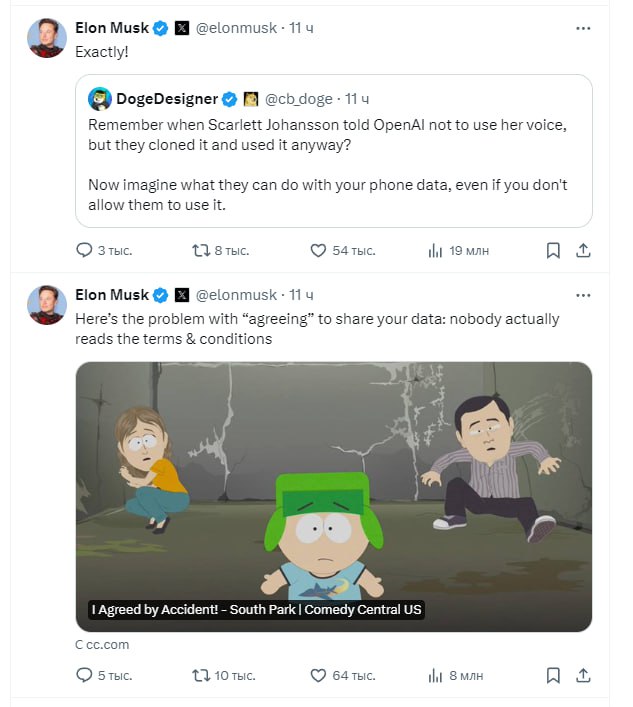This screenshot has height=707, width=633.
Task: View analytics of the 'Exactly!' tweet
Action: [x=435, y=250]
